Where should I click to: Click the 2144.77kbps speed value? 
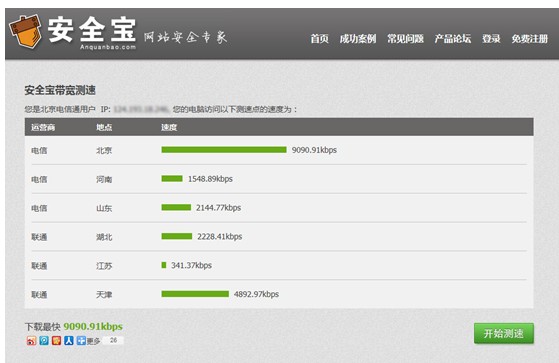click(x=219, y=208)
